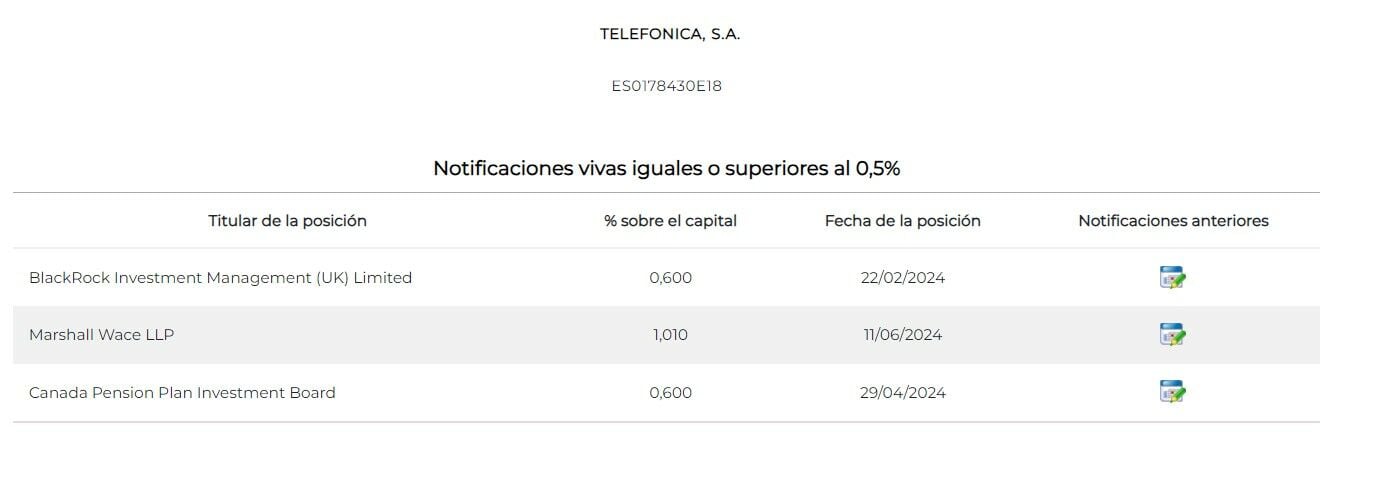This screenshot has width=1395, height=483.
Task: Open previous notifications icon for BlackRock
Action: pos(1172,278)
